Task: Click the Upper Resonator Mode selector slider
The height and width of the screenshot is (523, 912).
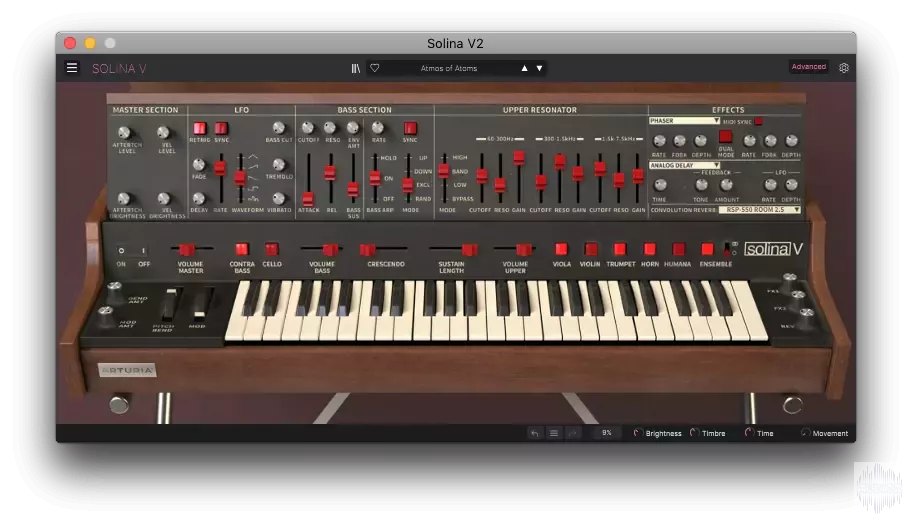Action: (x=444, y=171)
